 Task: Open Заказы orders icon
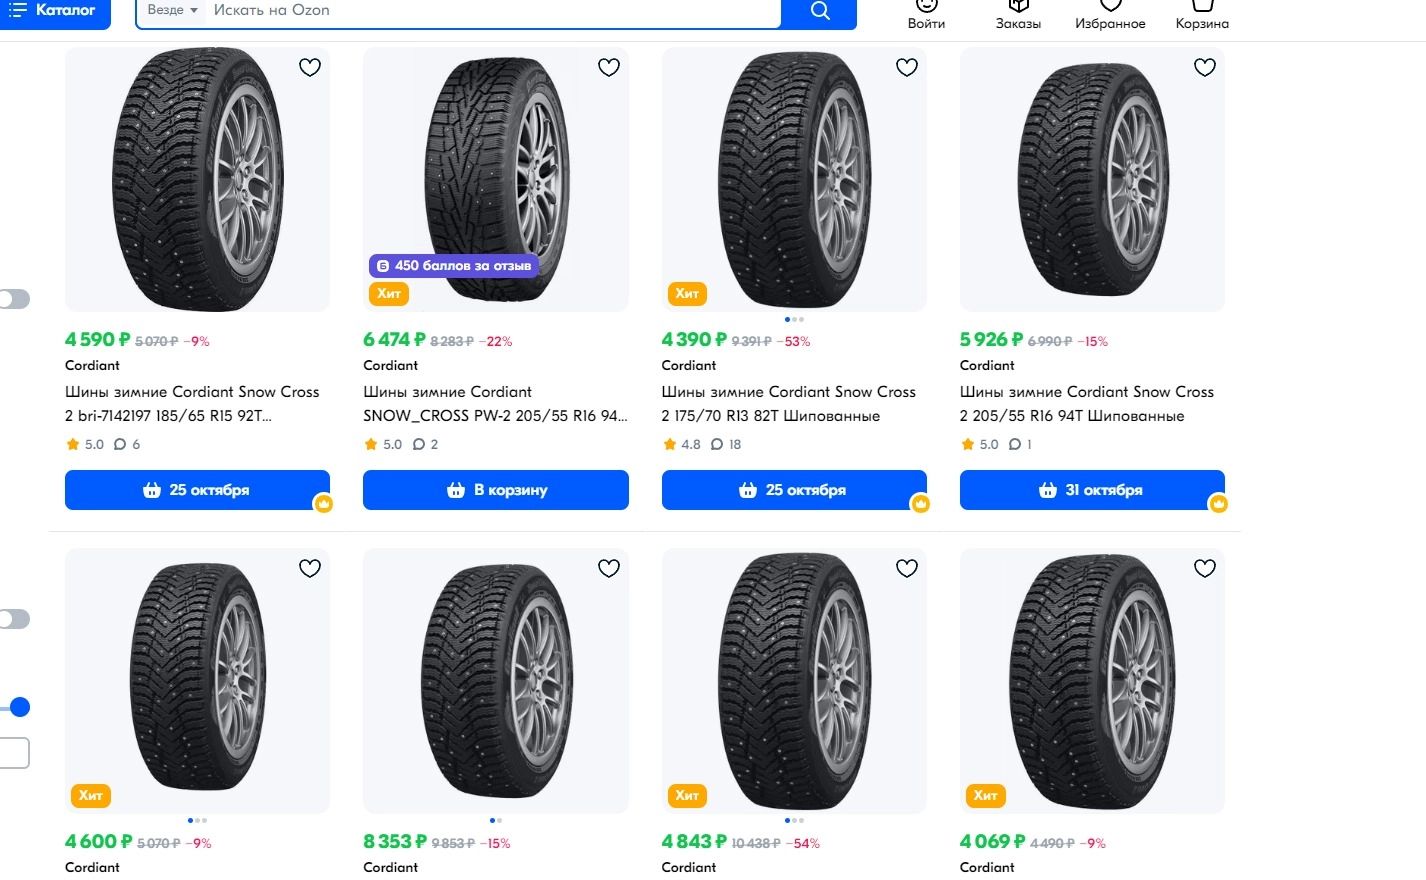pyautogui.click(x=1018, y=14)
